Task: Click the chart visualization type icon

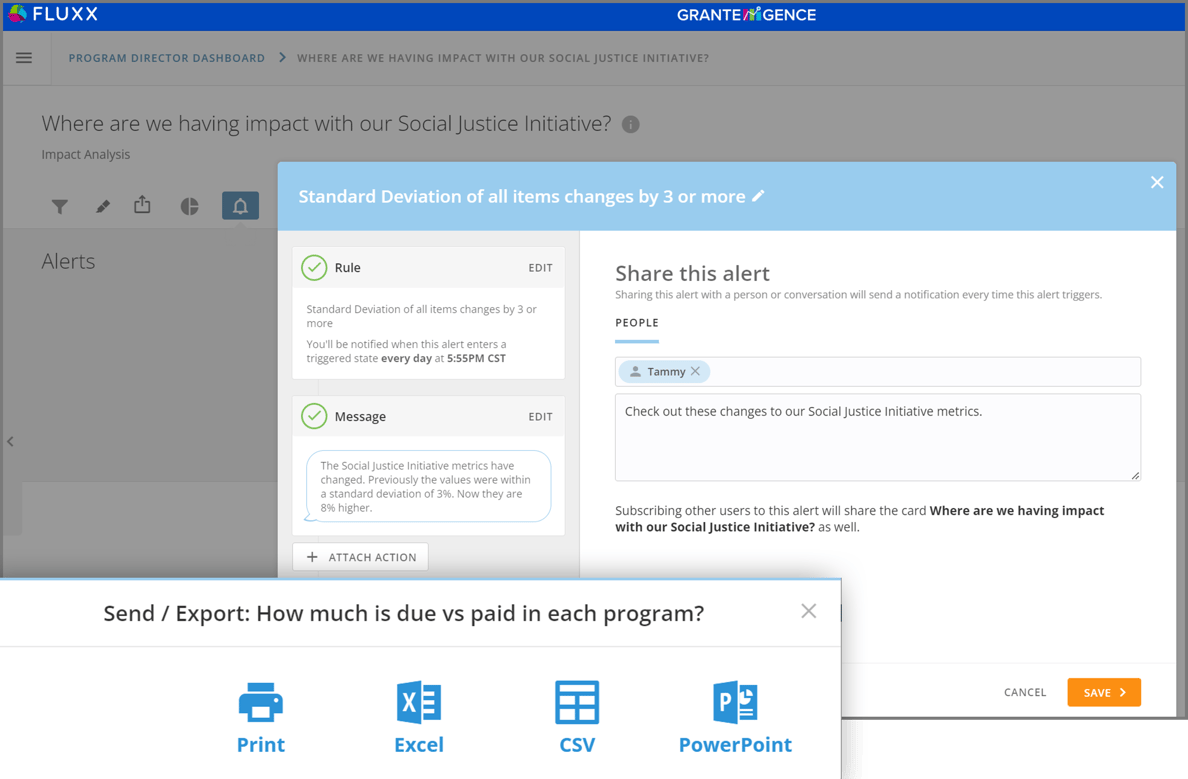Action: click(x=189, y=205)
